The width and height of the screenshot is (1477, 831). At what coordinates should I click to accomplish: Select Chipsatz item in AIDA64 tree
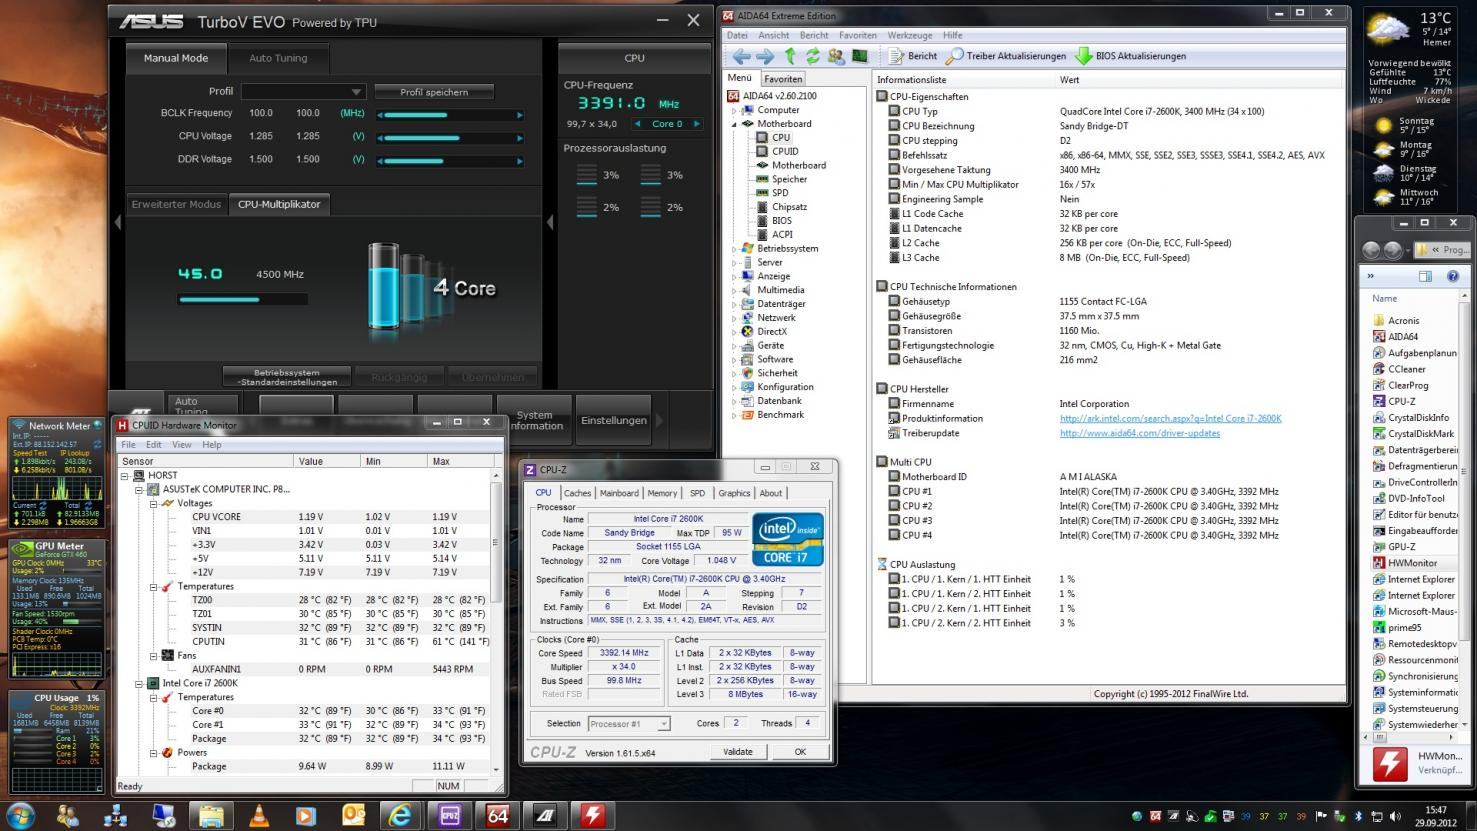789,207
